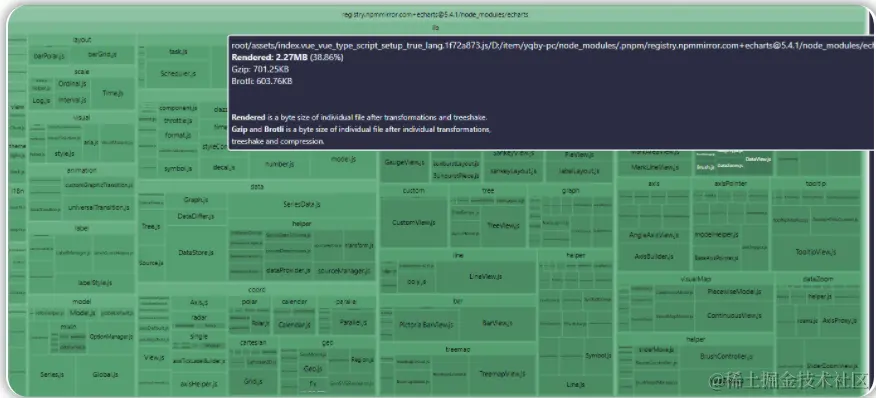Viewport: 876px width, 398px height.
Task: Choose the Interval.js cell in scale
Action: [72, 101]
